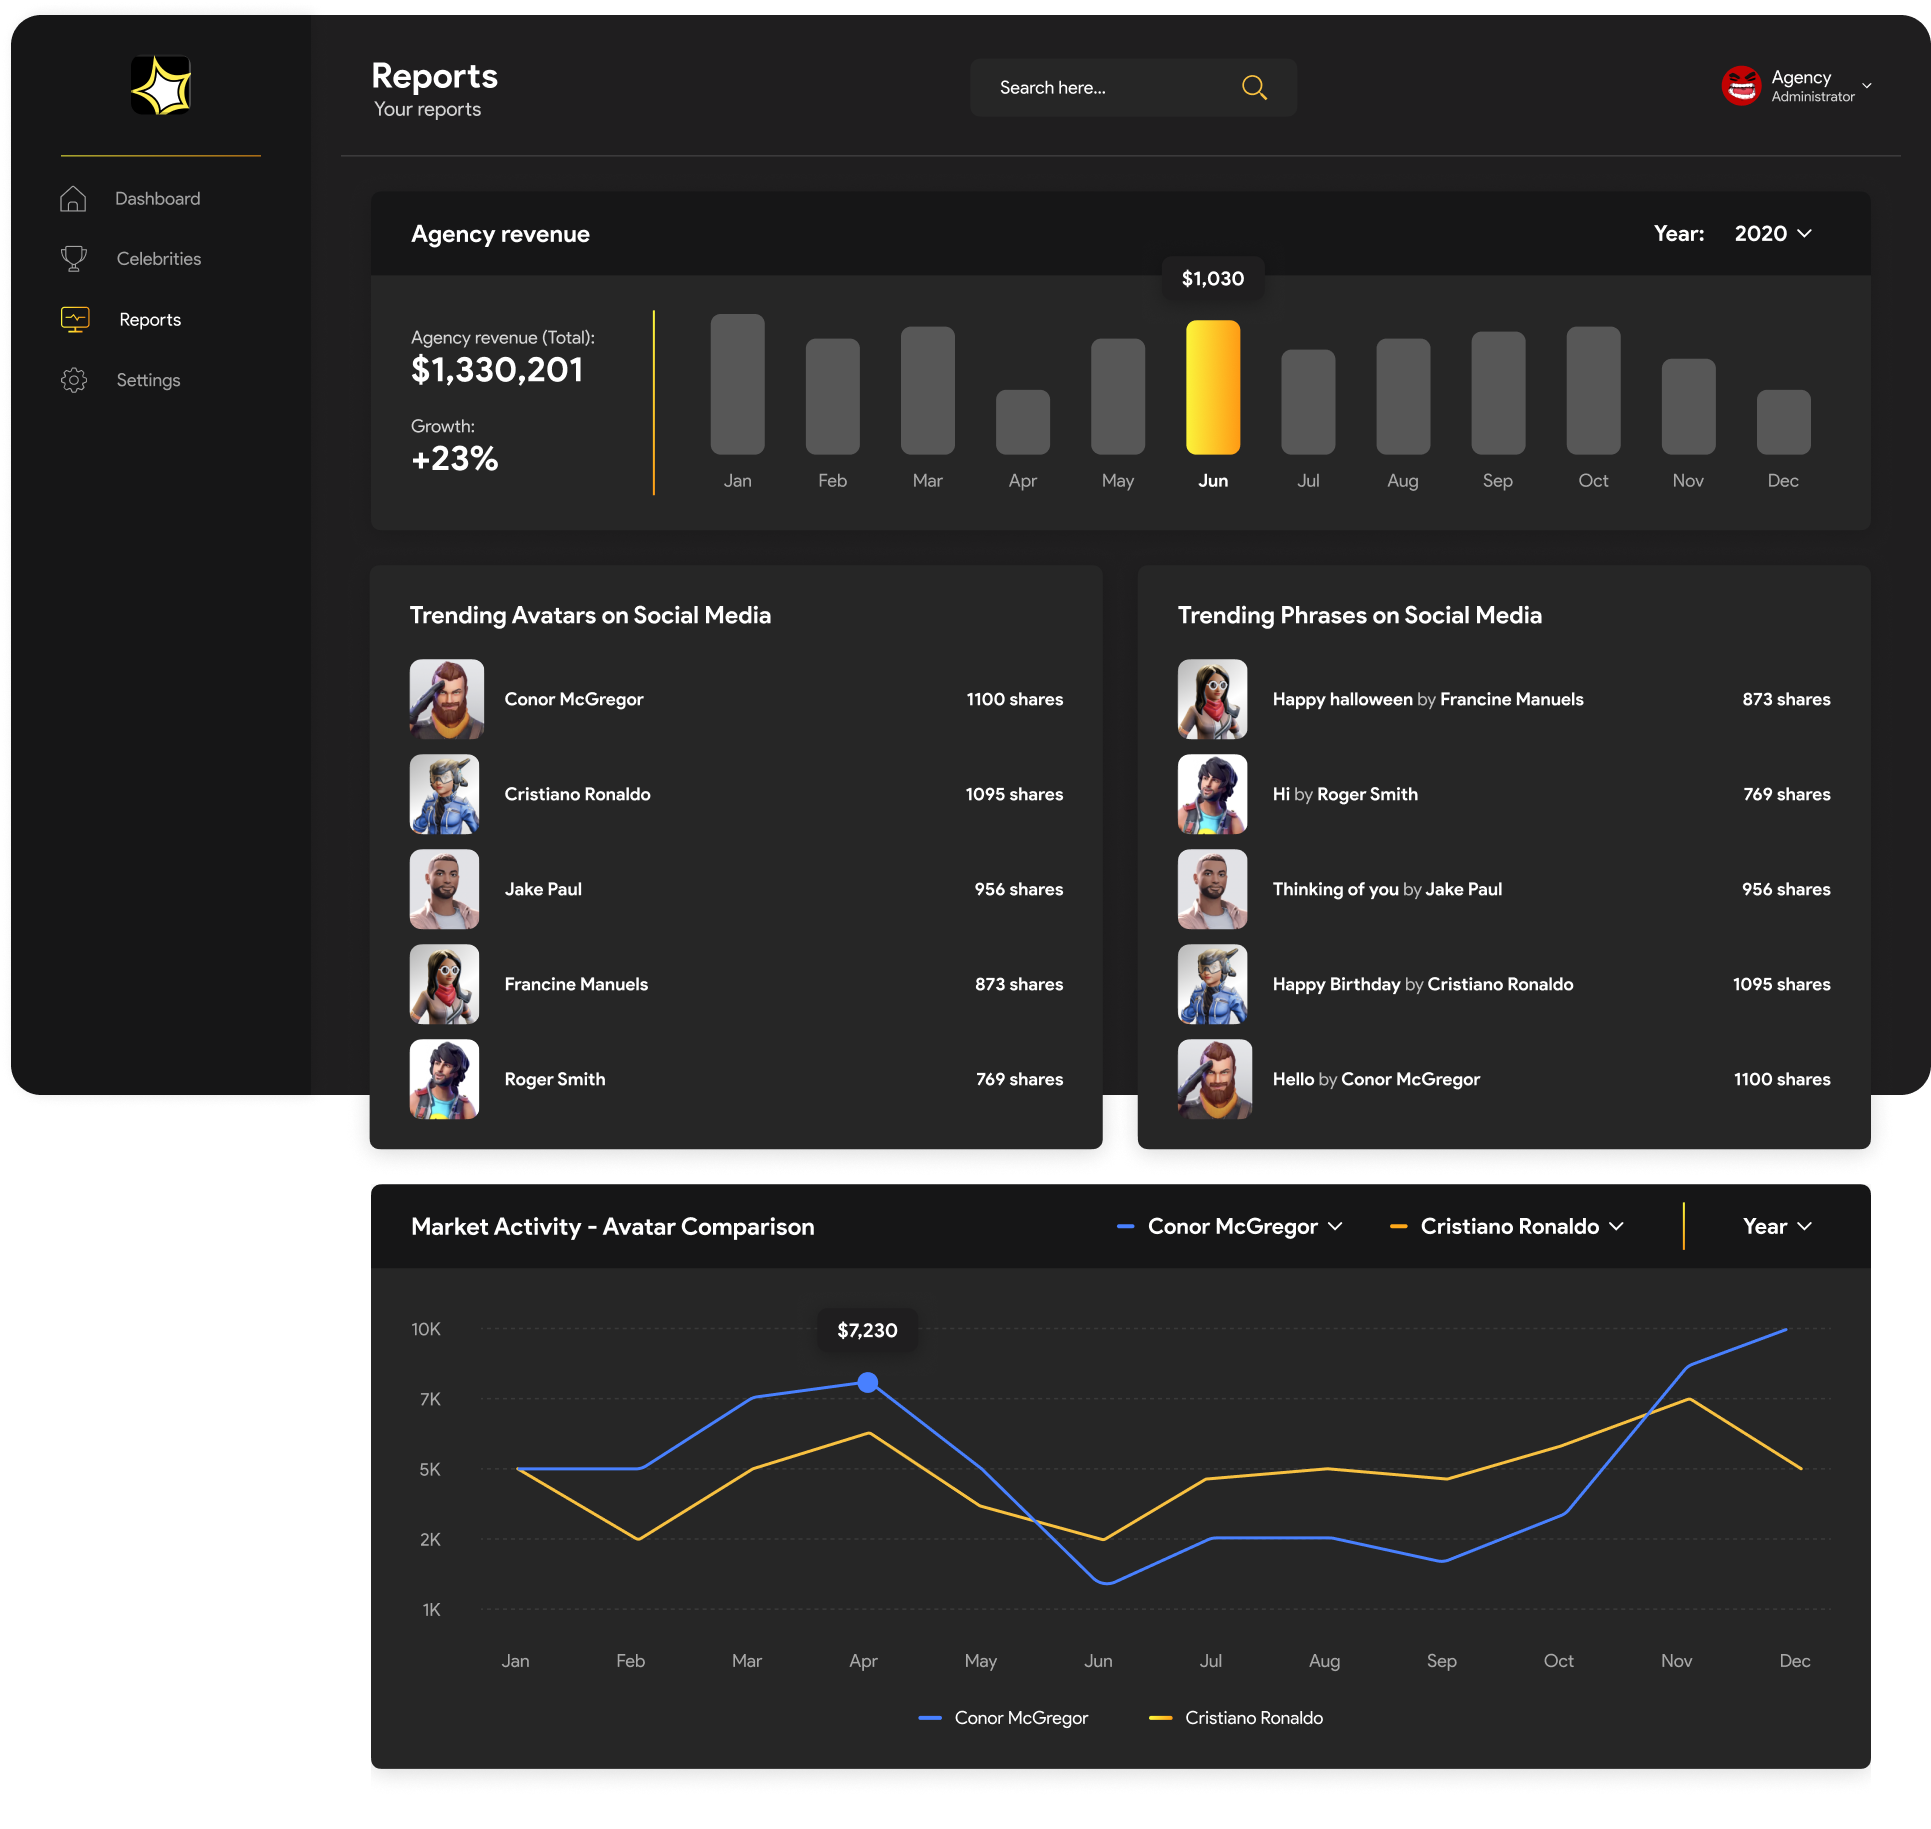Screen dimensions: 1931x1829
Task: Click the $1,330,201 total revenue value
Action: [x=497, y=370]
